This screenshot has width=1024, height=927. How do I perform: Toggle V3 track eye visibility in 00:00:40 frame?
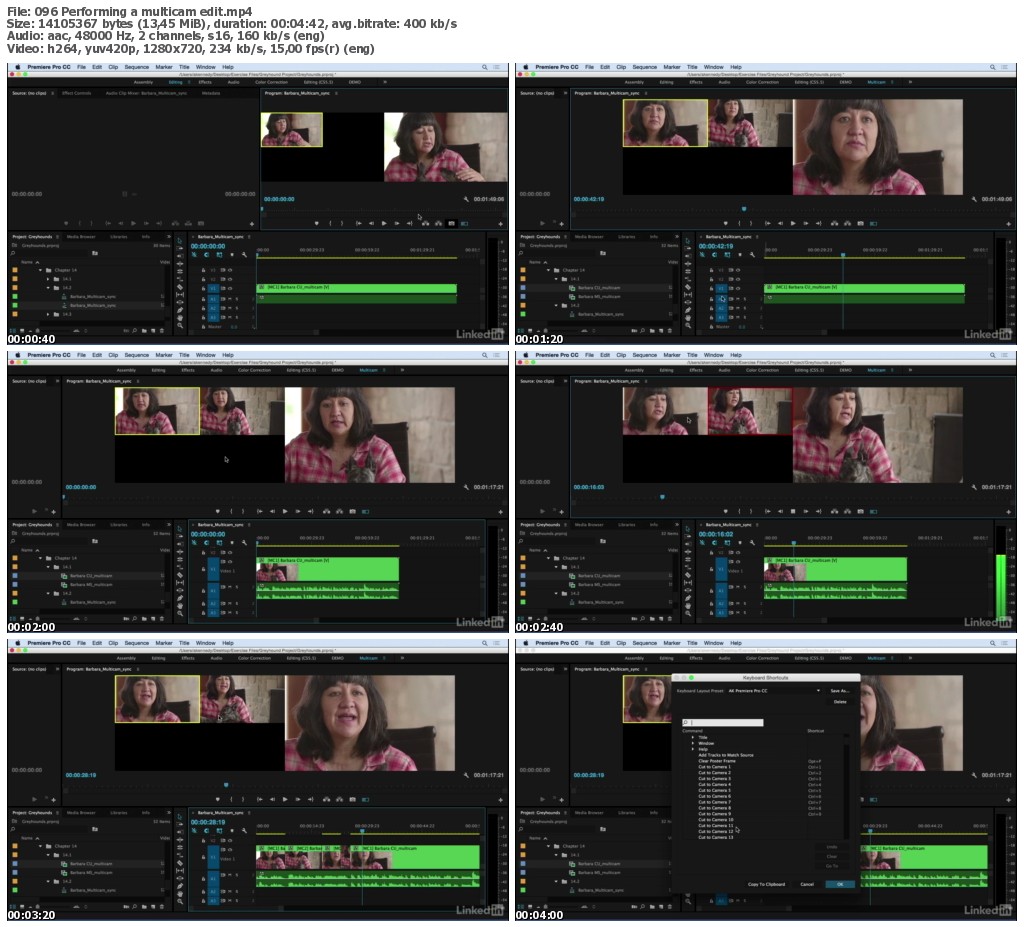pos(231,270)
